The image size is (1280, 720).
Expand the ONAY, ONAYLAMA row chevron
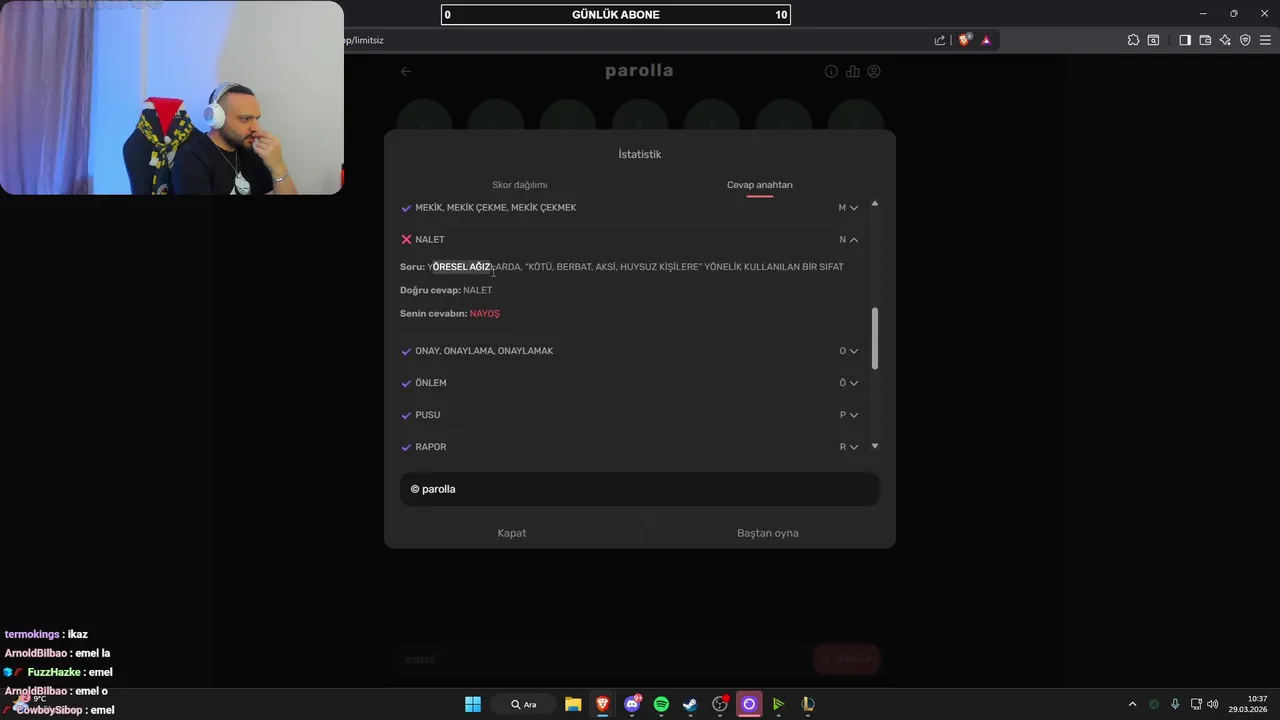click(853, 351)
